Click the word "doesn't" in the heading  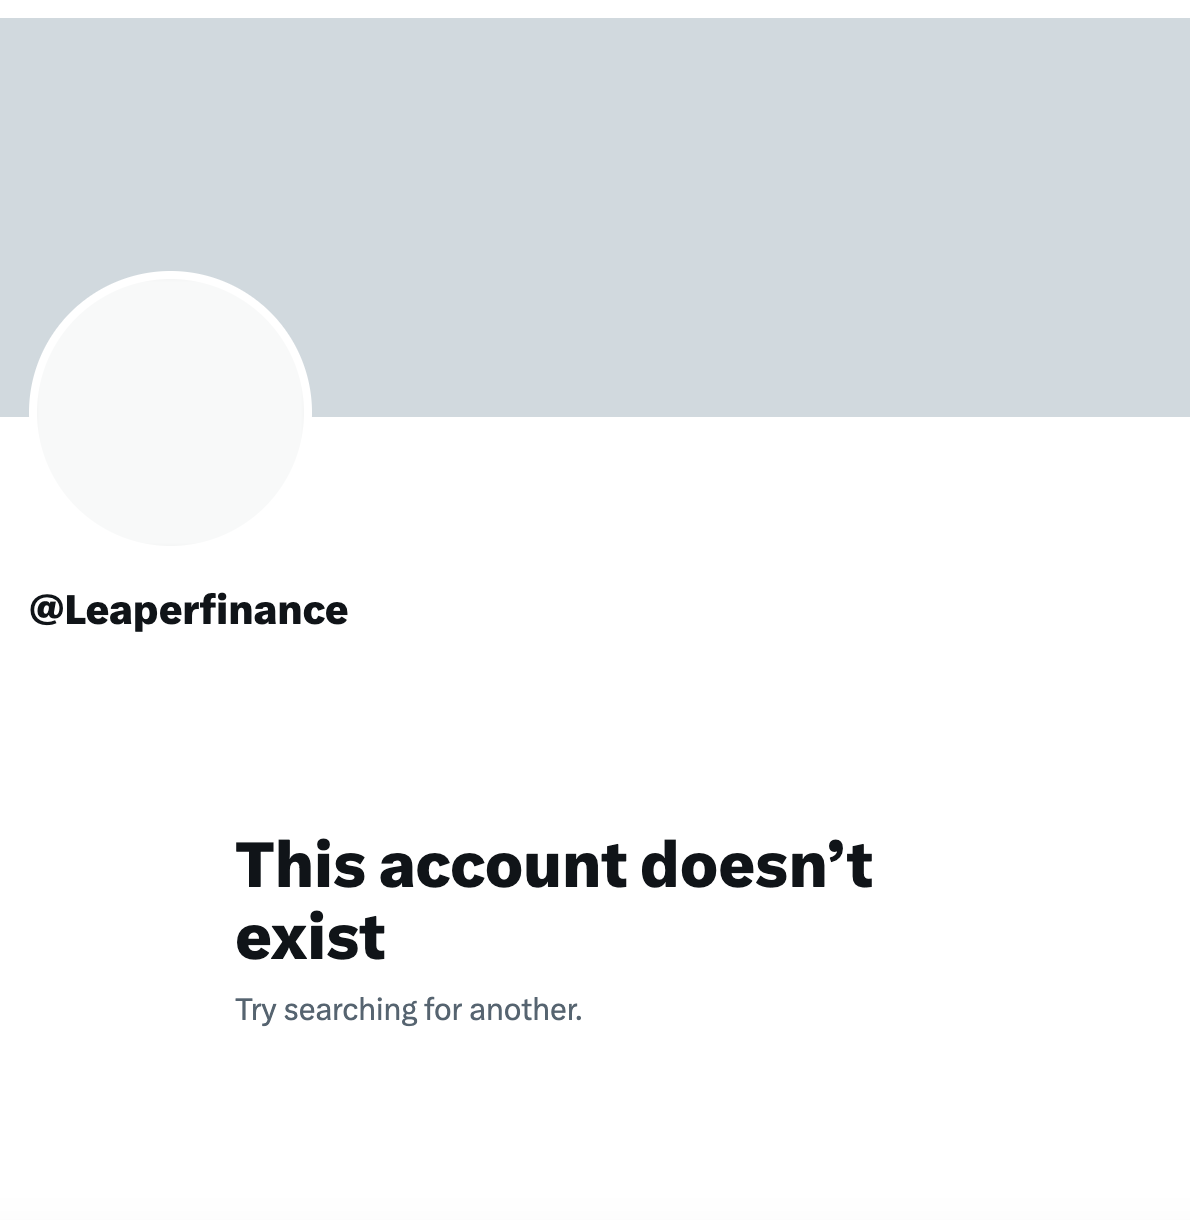click(756, 864)
